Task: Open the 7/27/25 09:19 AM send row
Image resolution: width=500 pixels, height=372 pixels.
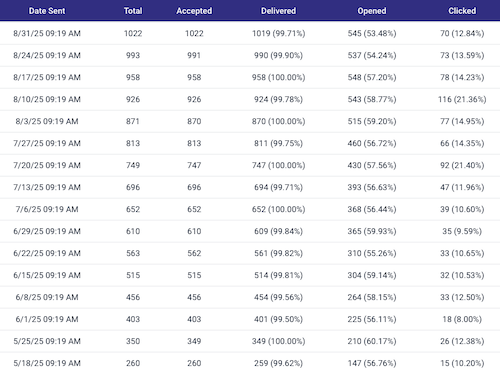Action: [250, 143]
